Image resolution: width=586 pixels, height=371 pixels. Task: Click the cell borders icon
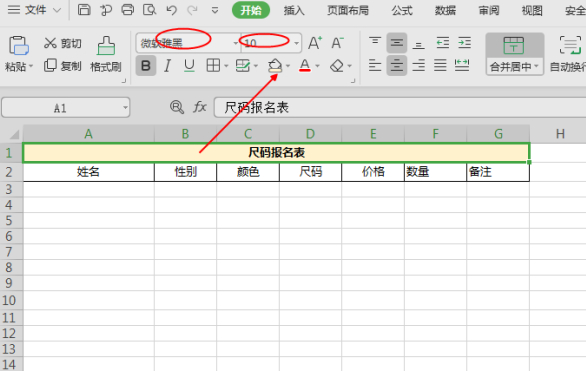[213, 66]
